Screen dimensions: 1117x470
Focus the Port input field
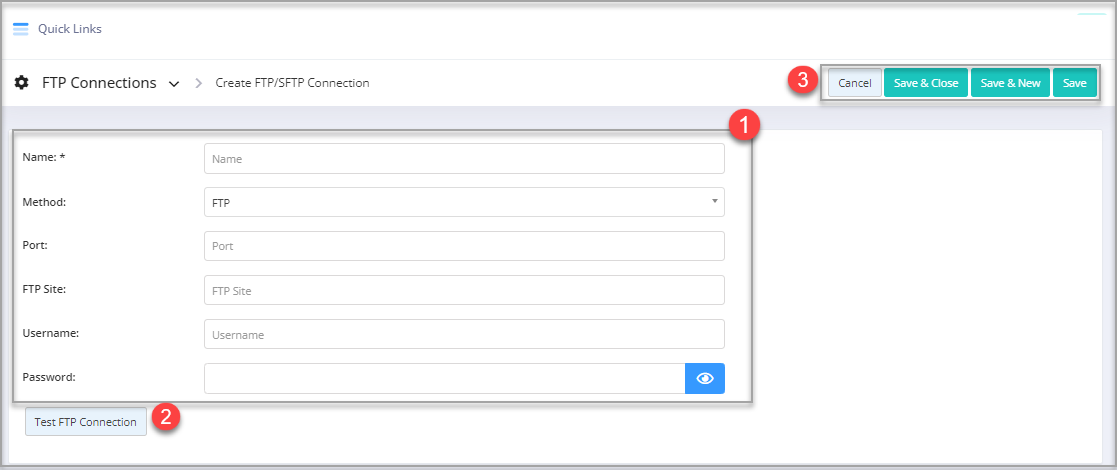[464, 246]
